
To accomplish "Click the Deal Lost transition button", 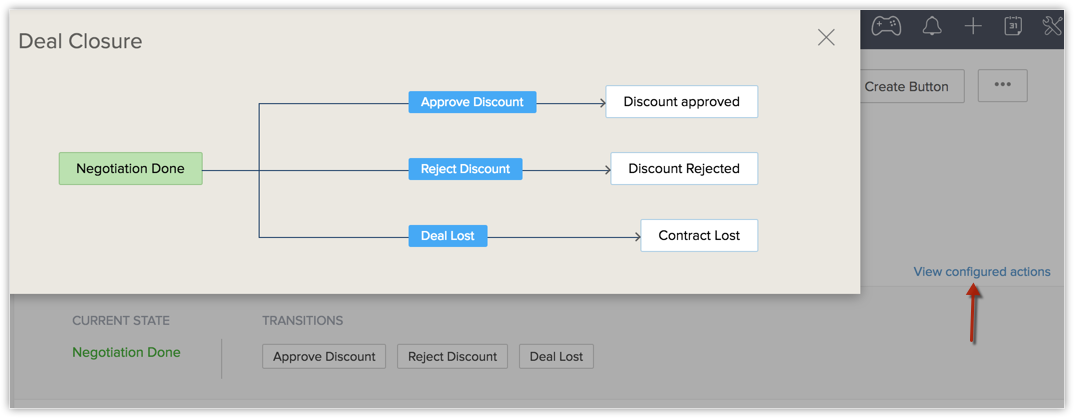I will [x=556, y=356].
